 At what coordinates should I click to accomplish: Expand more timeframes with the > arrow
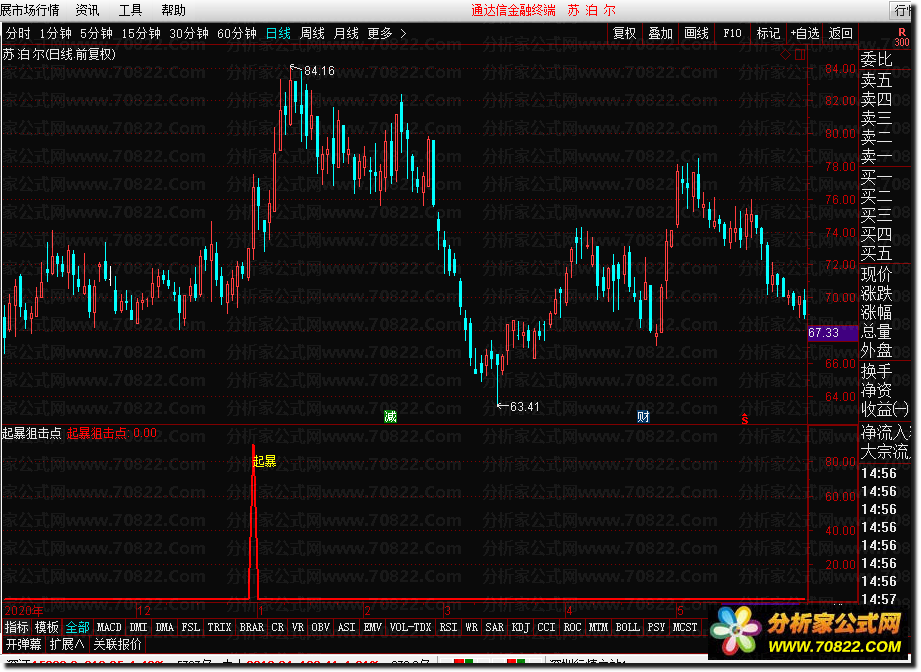pyautogui.click(x=403, y=33)
